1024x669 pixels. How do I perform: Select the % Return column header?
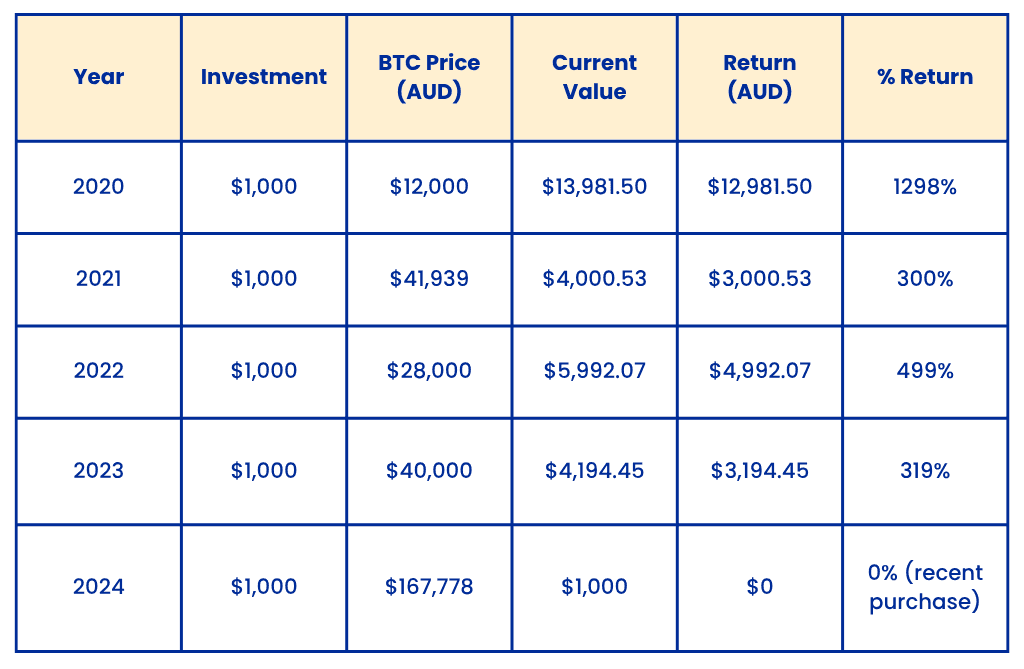[x=925, y=77]
